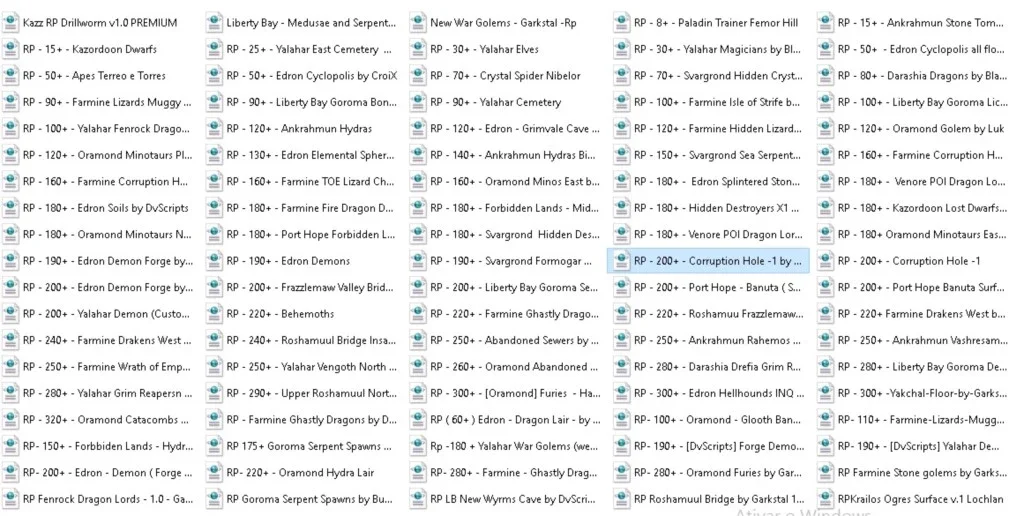Click RP - 100+ - Farmine Isle of Strife file name
This screenshot has width=1024, height=516.
pyautogui.click(x=716, y=102)
